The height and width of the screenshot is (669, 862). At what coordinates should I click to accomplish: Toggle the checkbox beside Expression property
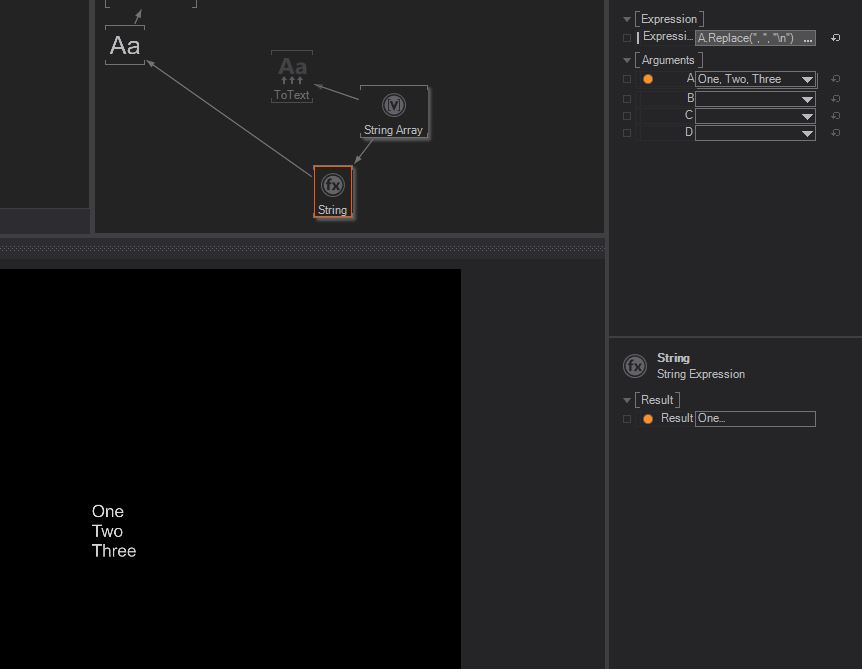(x=627, y=38)
